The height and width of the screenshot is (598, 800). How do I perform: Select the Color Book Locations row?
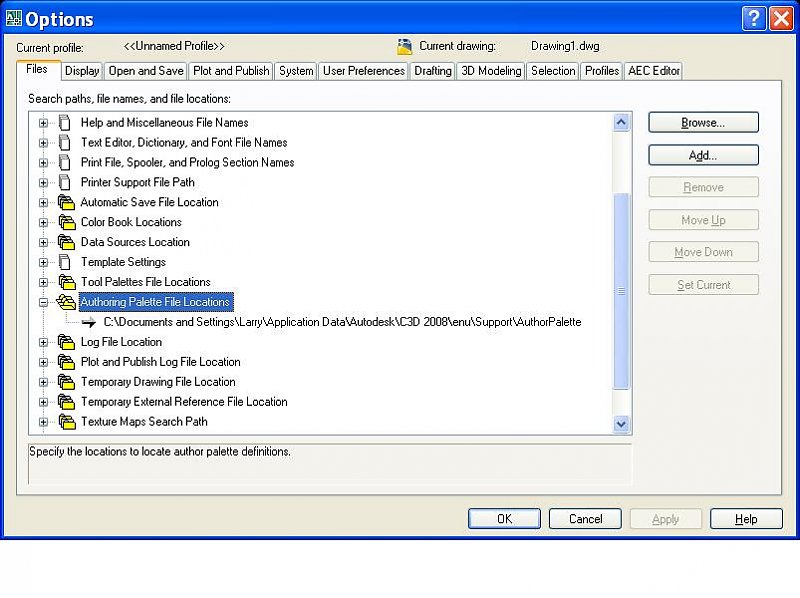click(x=131, y=222)
